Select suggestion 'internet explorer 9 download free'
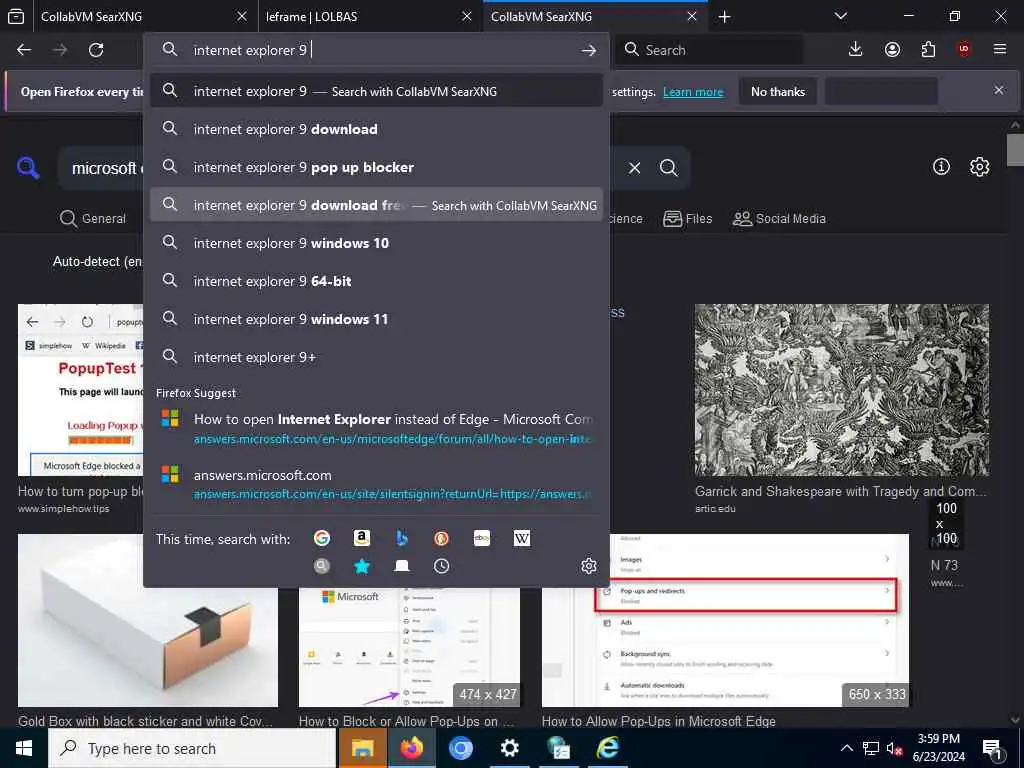The height and width of the screenshot is (768, 1024). click(x=376, y=205)
